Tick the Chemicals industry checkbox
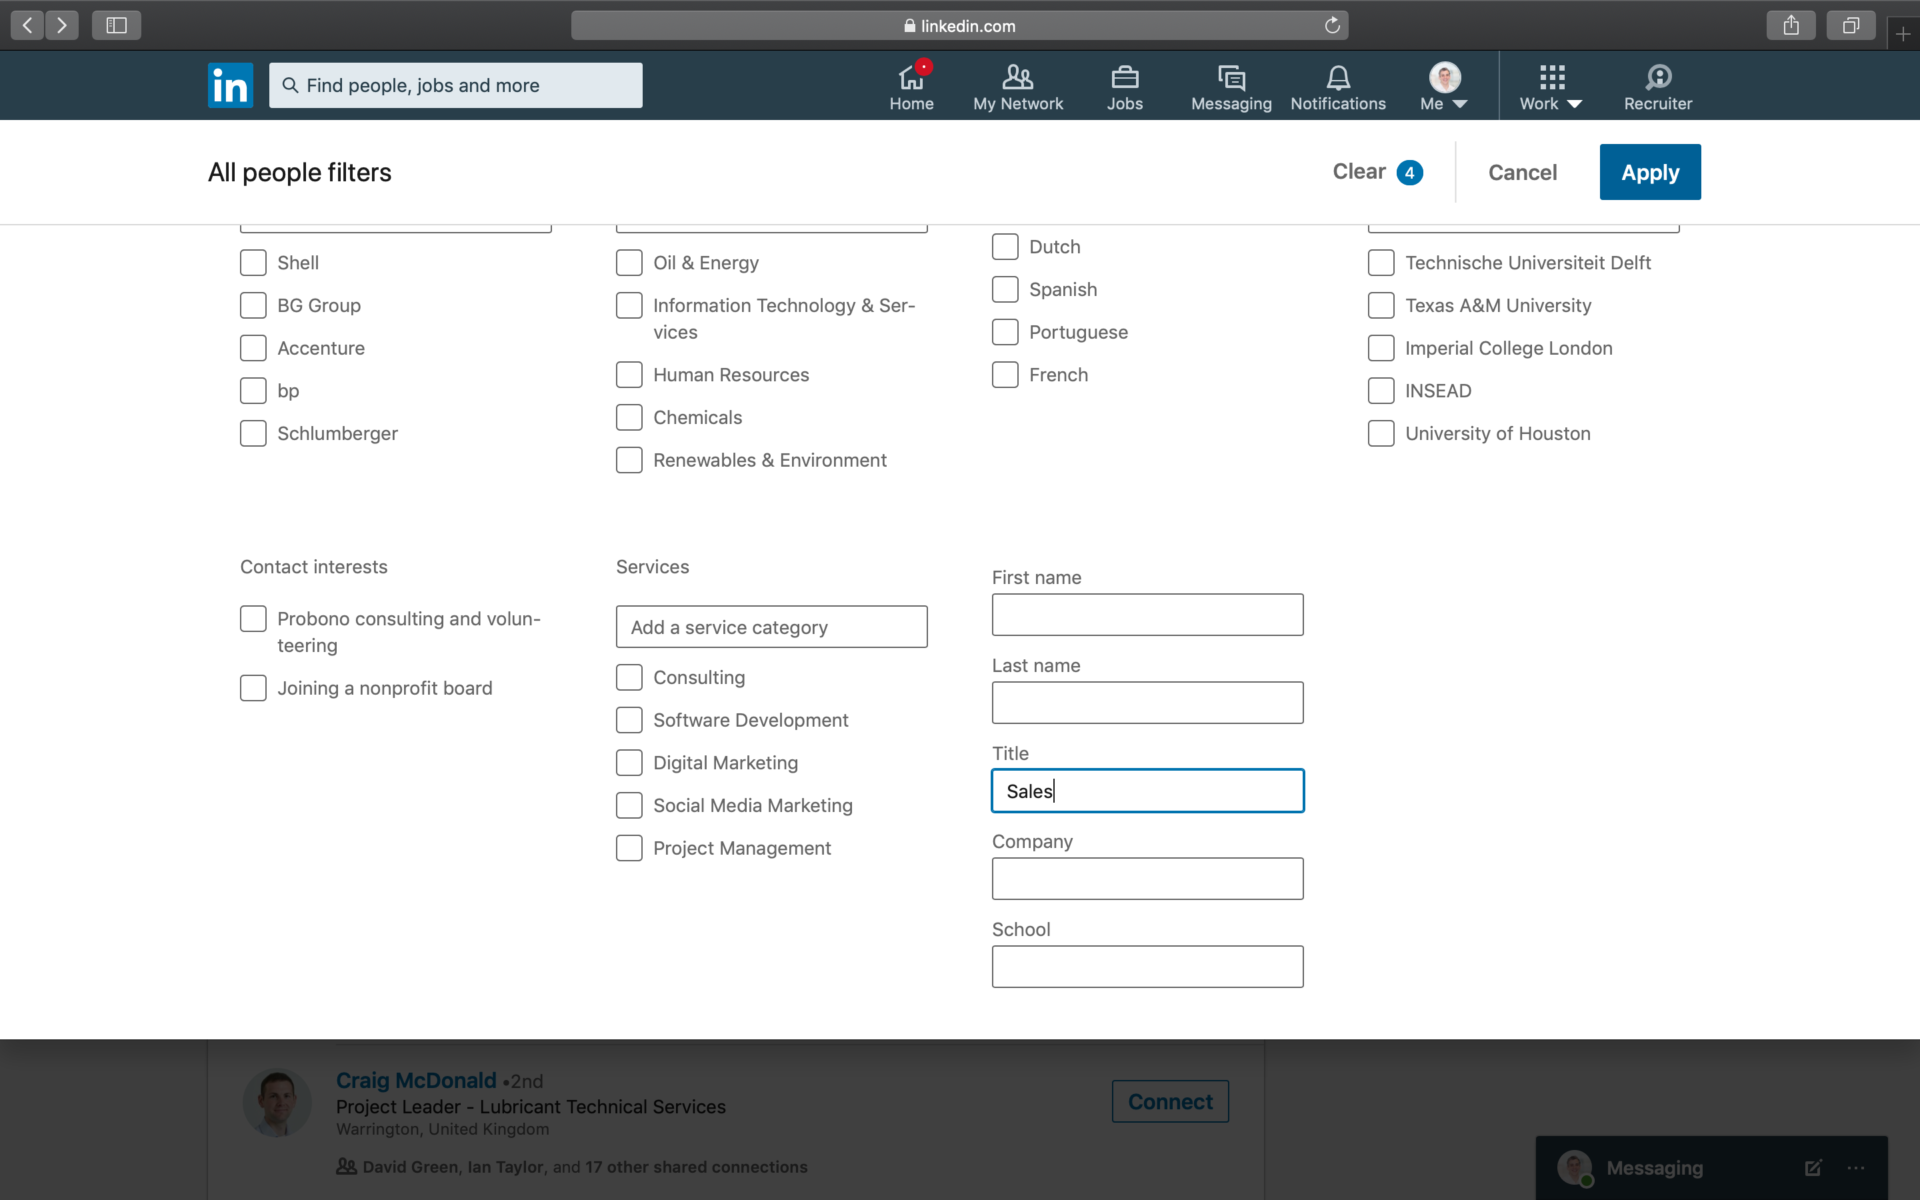The width and height of the screenshot is (1920, 1200). tap(629, 417)
